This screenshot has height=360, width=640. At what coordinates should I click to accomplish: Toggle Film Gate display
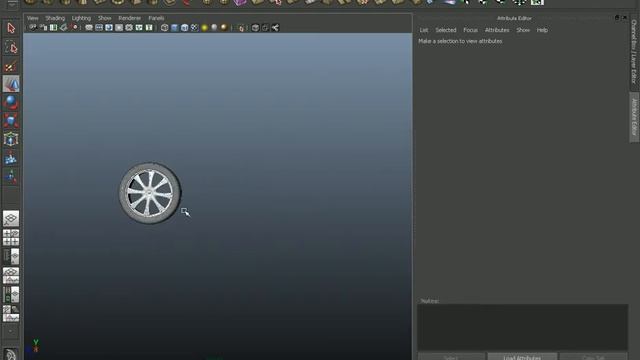(99, 27)
